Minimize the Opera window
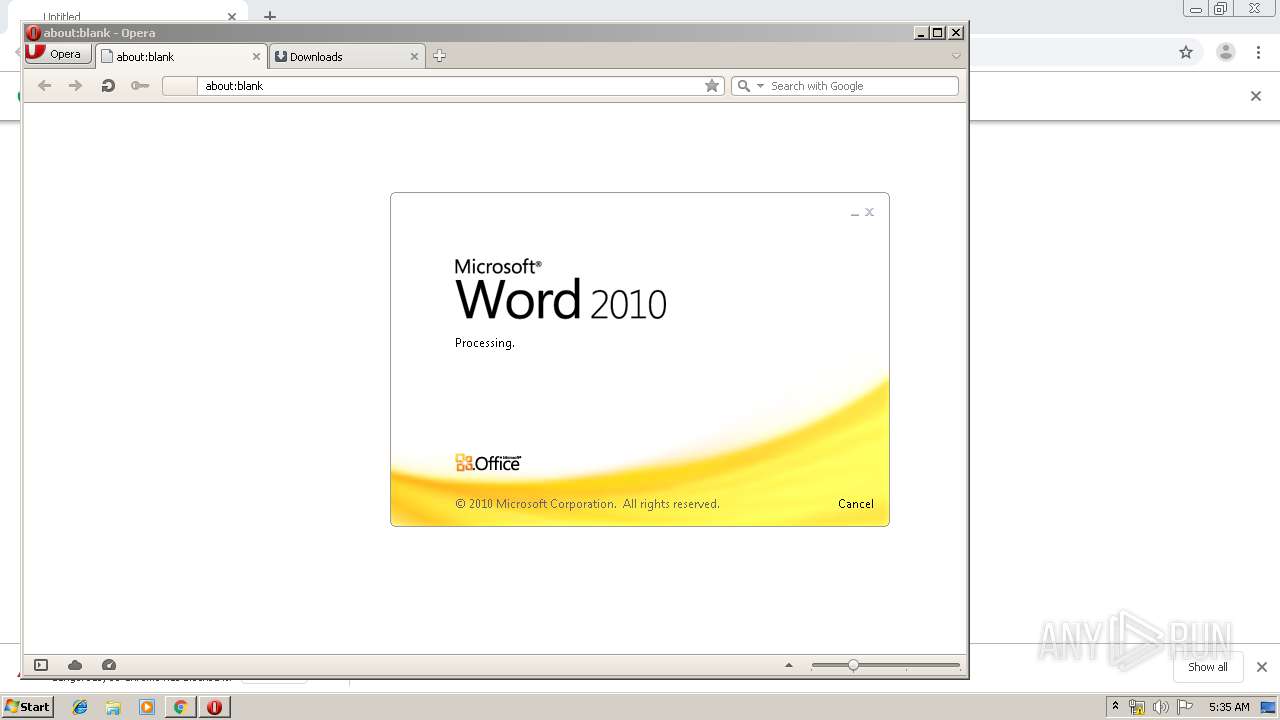This screenshot has height=720, width=1280. tap(922, 33)
